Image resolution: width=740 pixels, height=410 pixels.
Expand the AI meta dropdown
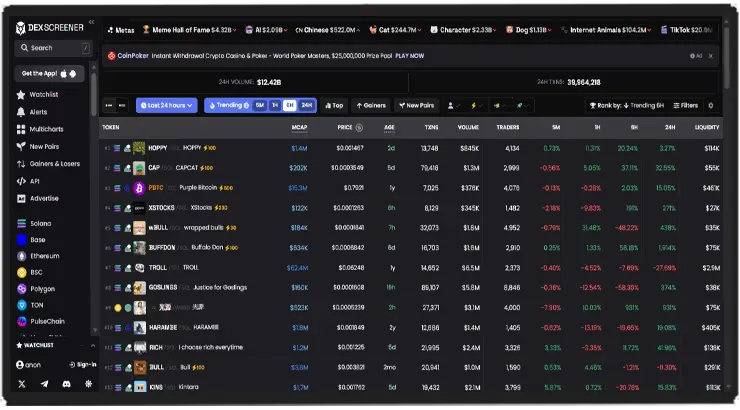coord(266,30)
